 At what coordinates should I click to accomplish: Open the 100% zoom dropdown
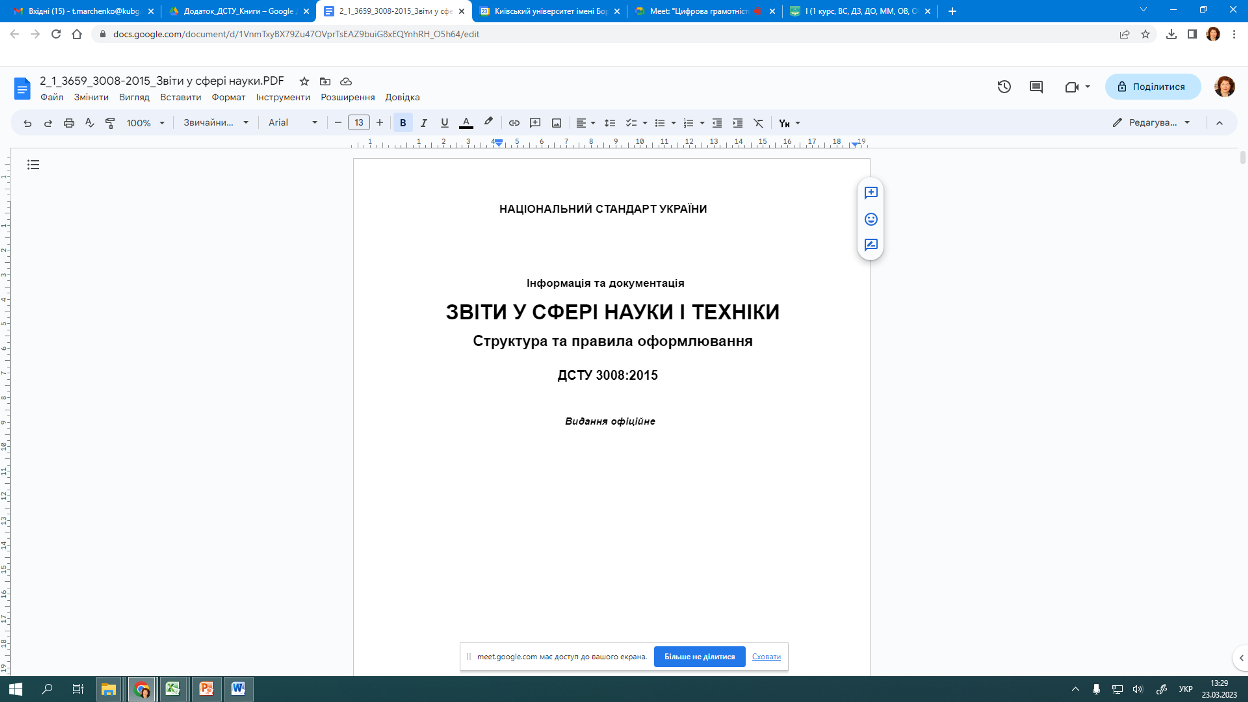coord(144,123)
